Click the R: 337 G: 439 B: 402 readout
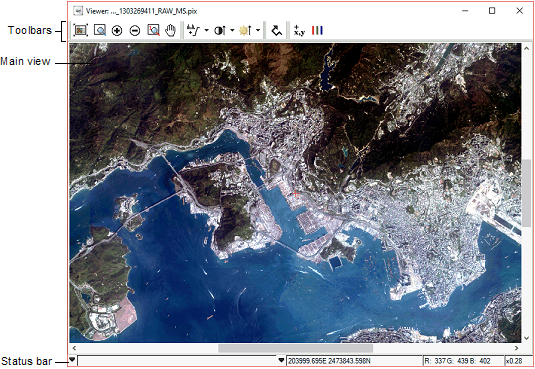 (x=458, y=361)
